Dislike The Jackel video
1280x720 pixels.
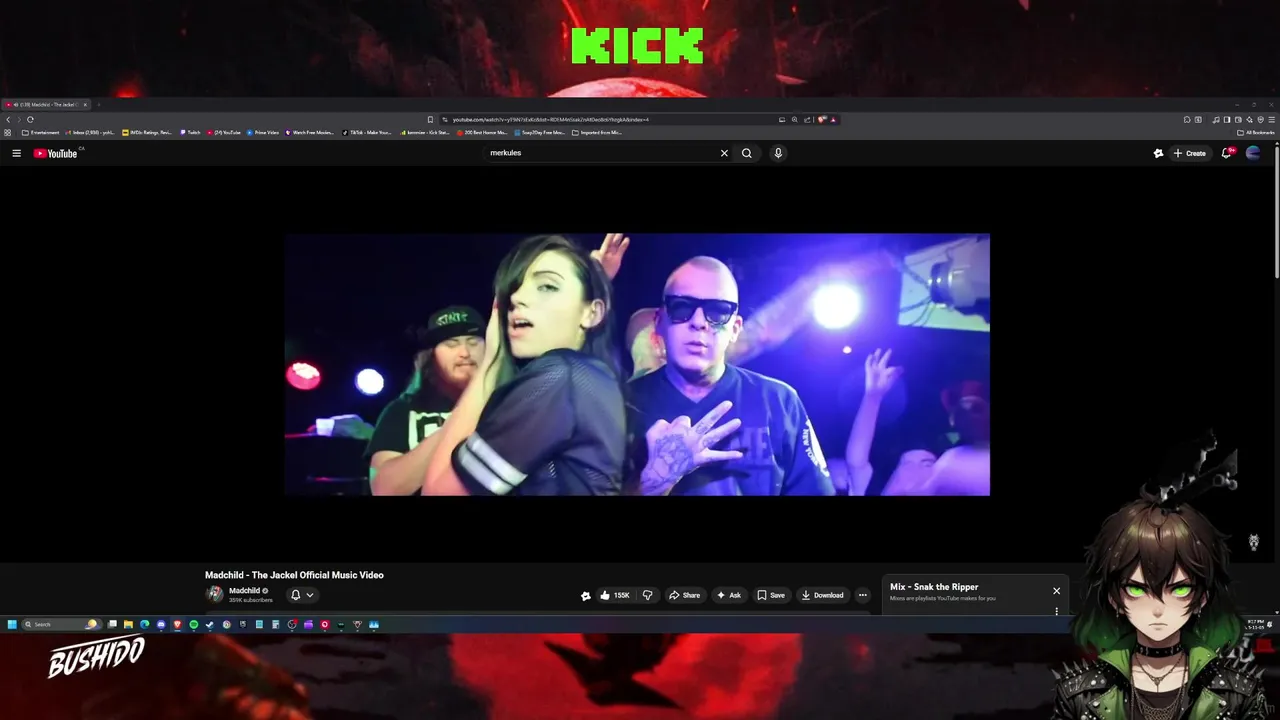coord(647,595)
